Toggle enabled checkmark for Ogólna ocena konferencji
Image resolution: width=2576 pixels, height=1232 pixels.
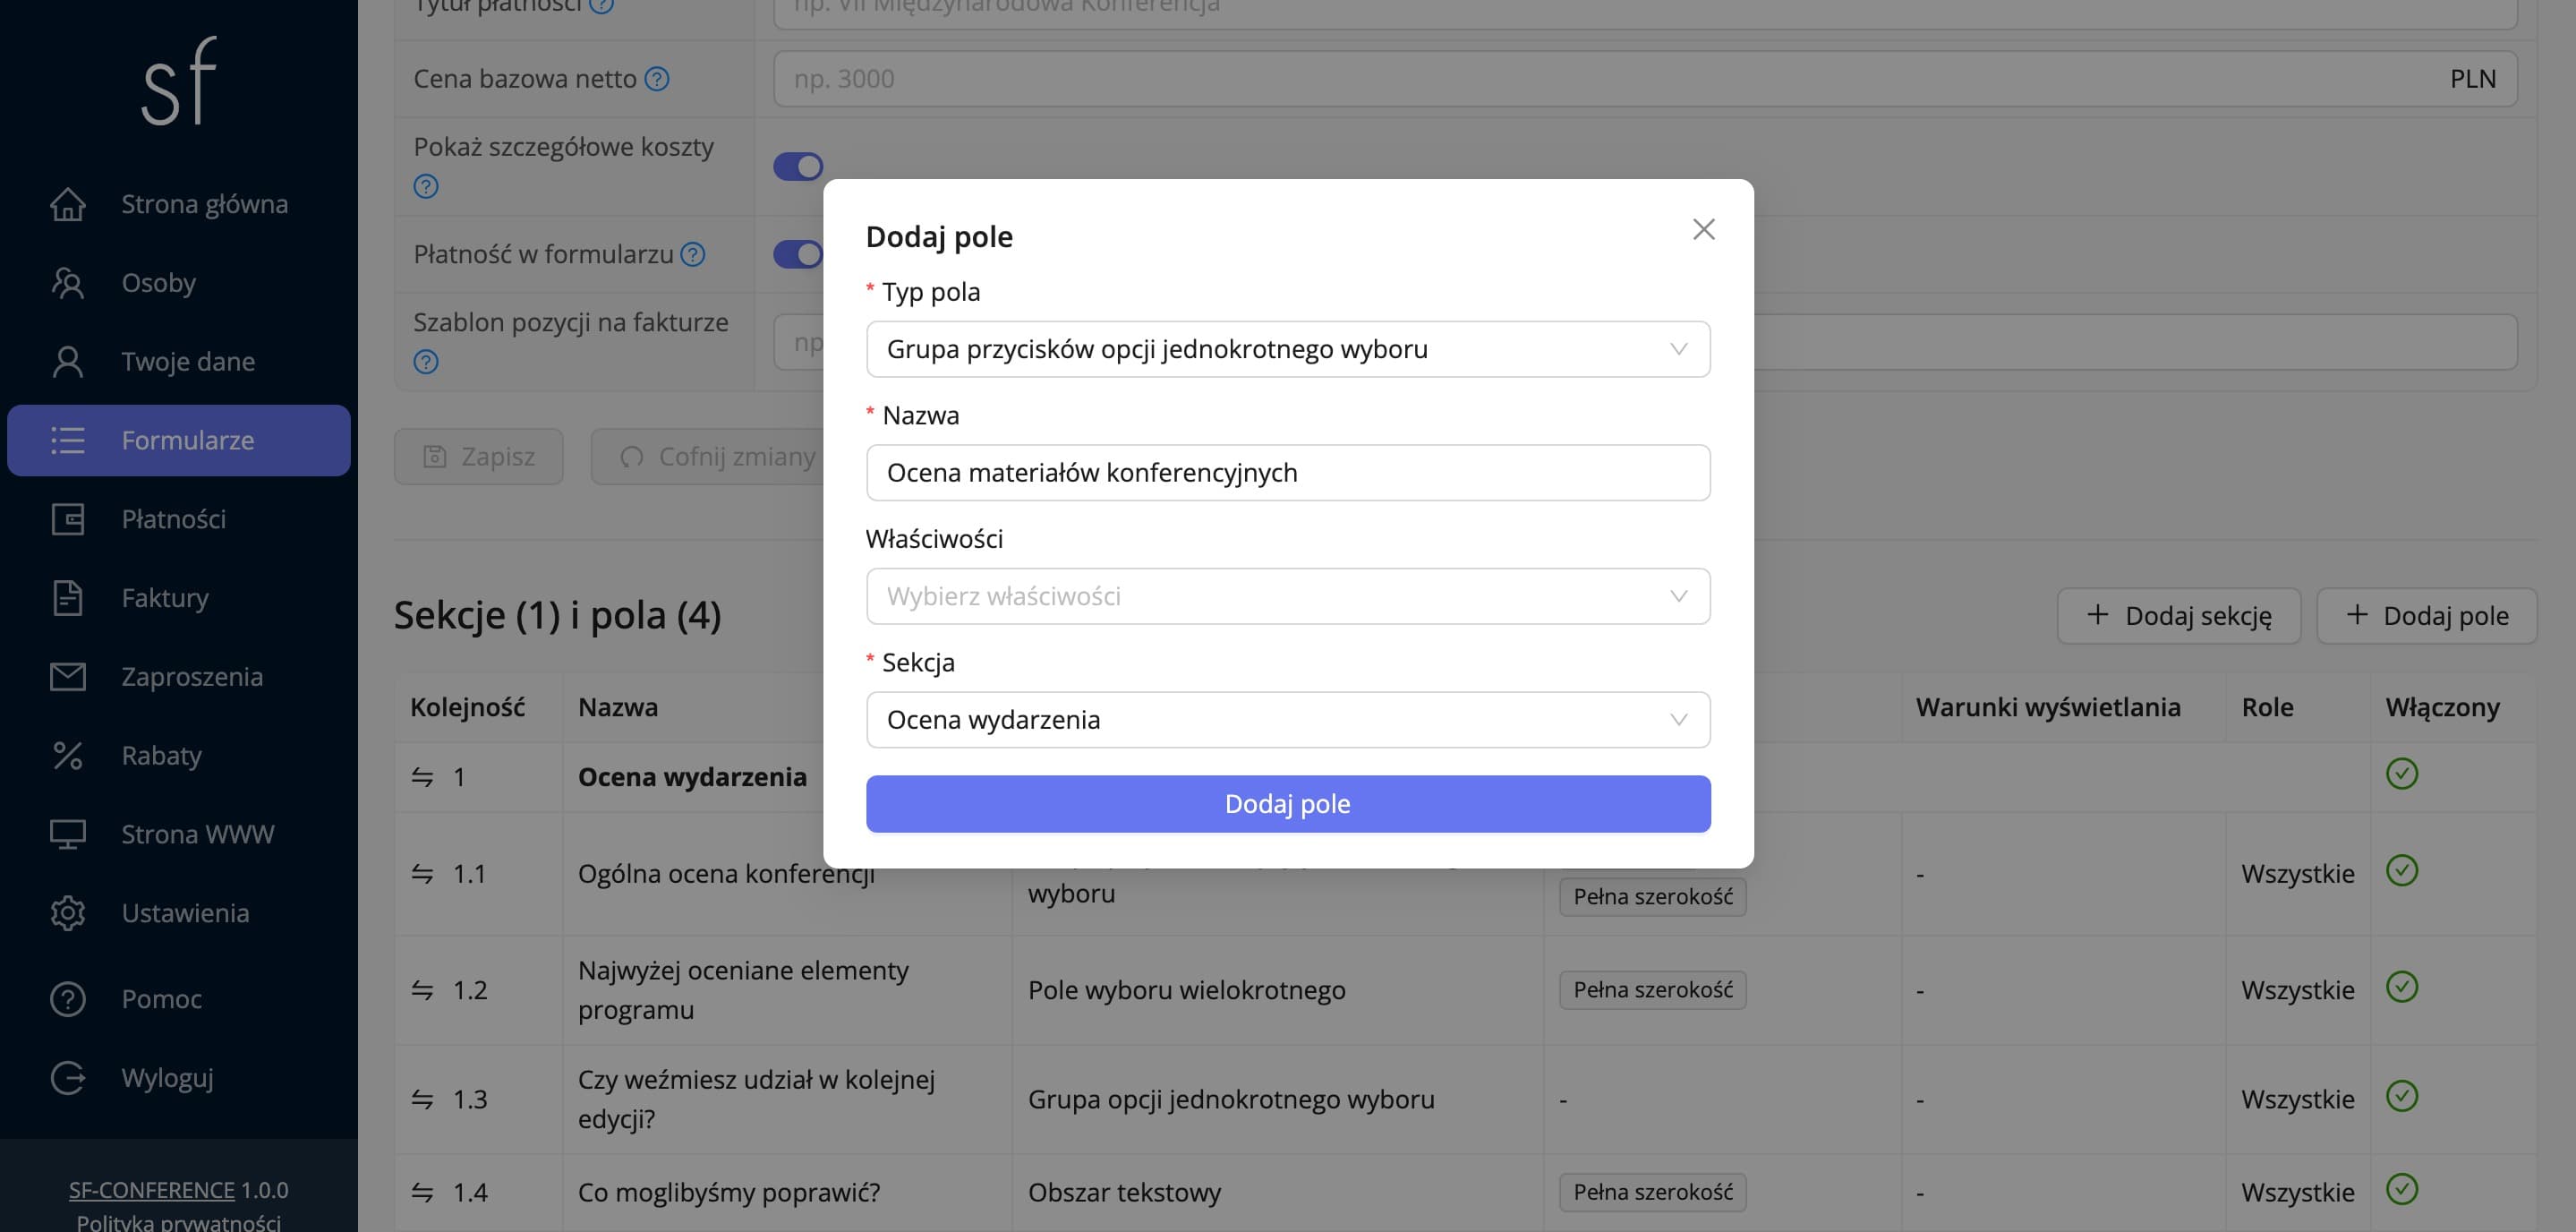coord(2402,871)
